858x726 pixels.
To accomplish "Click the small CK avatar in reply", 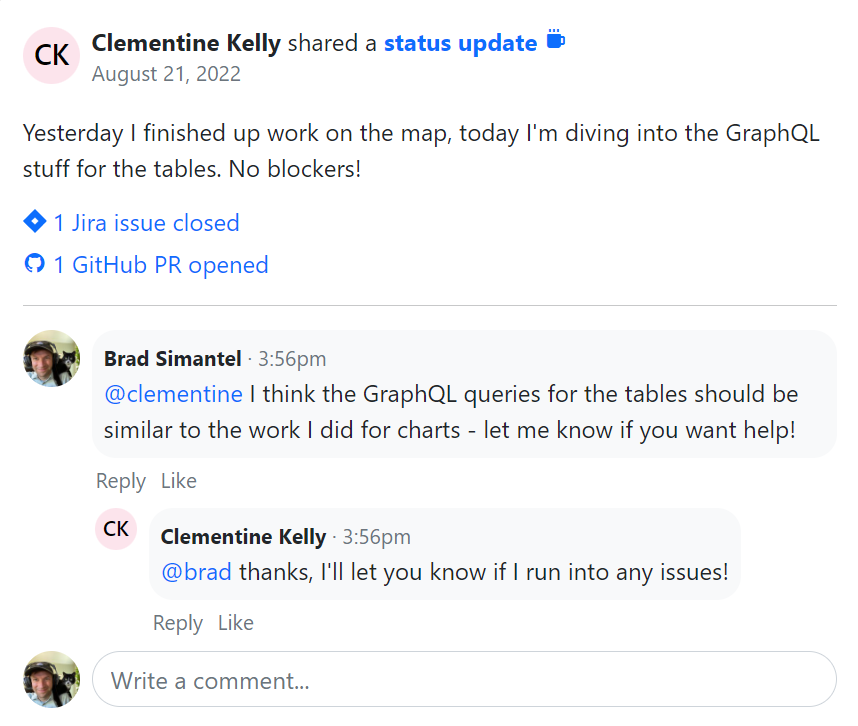I will pyautogui.click(x=116, y=529).
